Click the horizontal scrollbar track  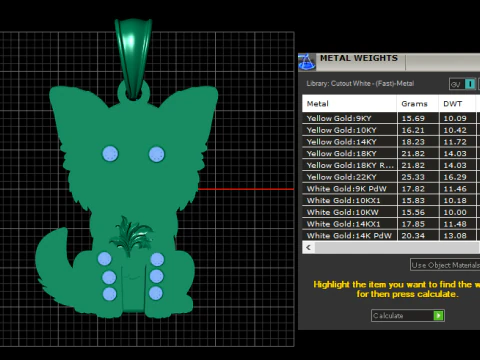(397, 247)
